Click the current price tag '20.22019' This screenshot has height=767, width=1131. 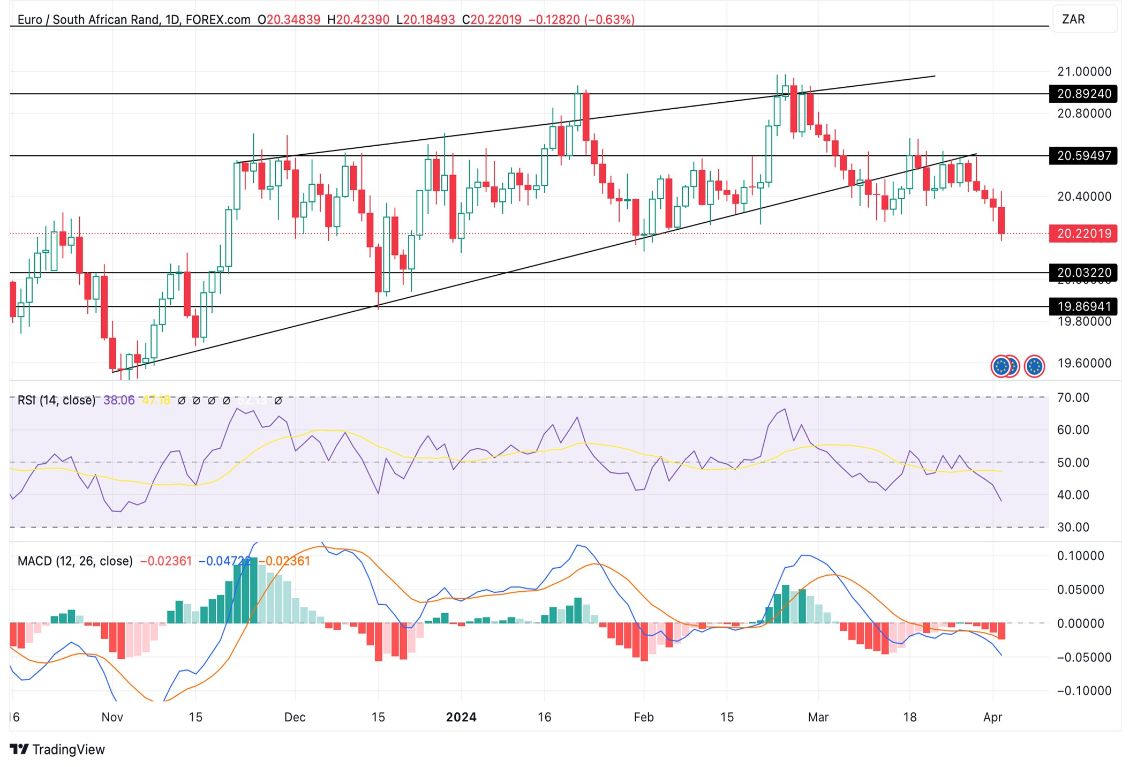pyautogui.click(x=1084, y=233)
